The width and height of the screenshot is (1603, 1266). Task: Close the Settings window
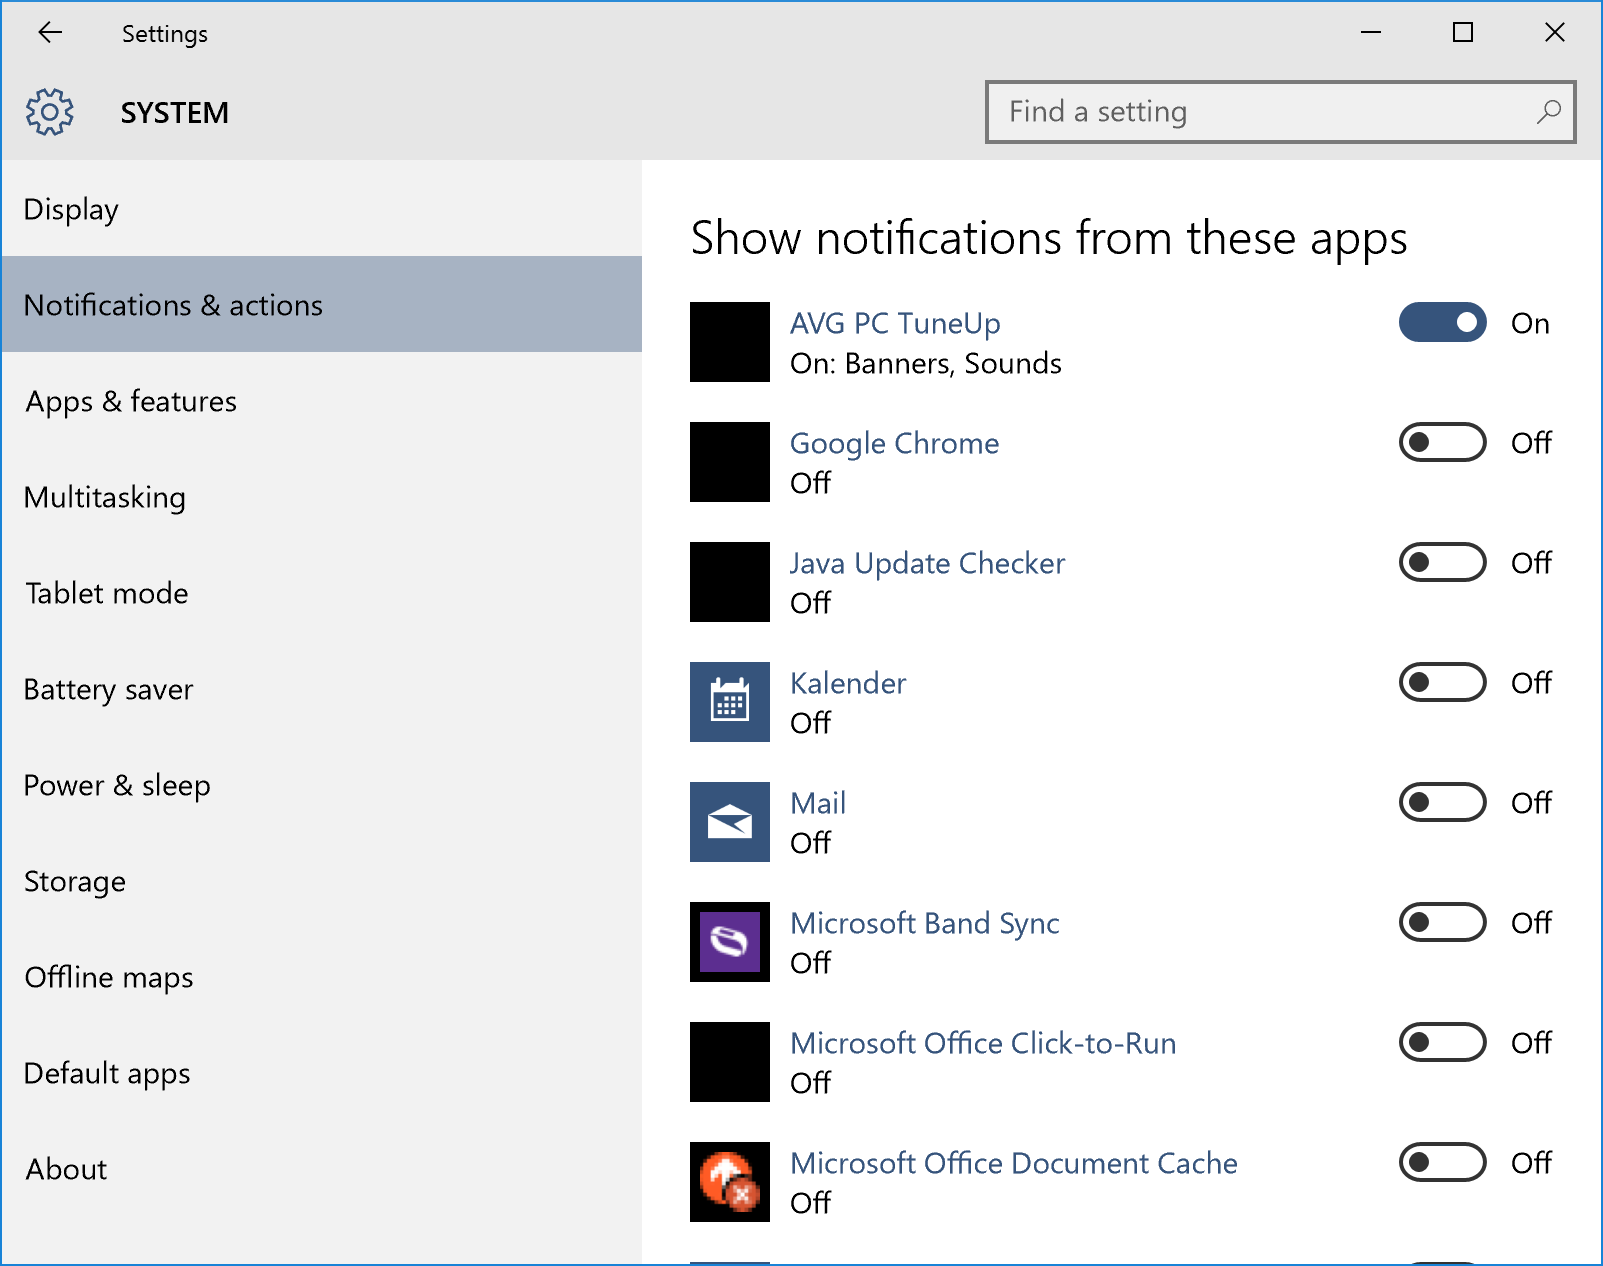point(1555,33)
